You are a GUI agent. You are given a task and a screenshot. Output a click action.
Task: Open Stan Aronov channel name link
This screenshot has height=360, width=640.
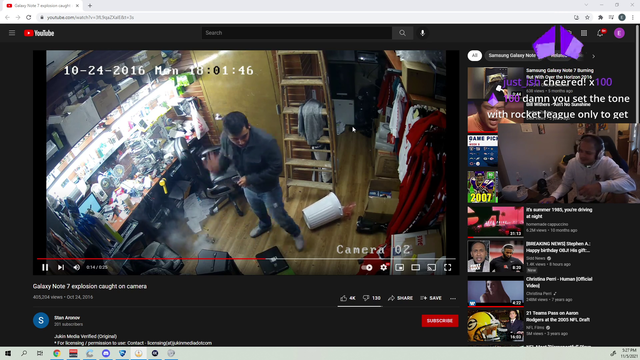pyautogui.click(x=67, y=318)
